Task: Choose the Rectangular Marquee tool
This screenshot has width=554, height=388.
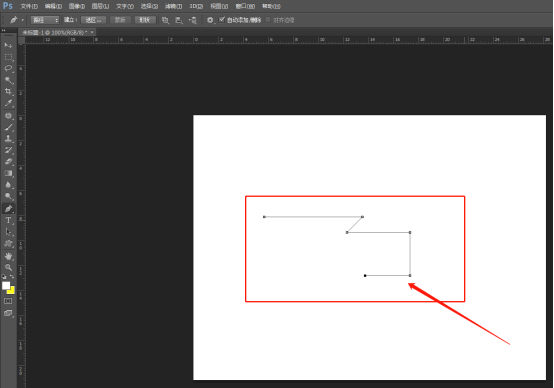Action: (8, 57)
